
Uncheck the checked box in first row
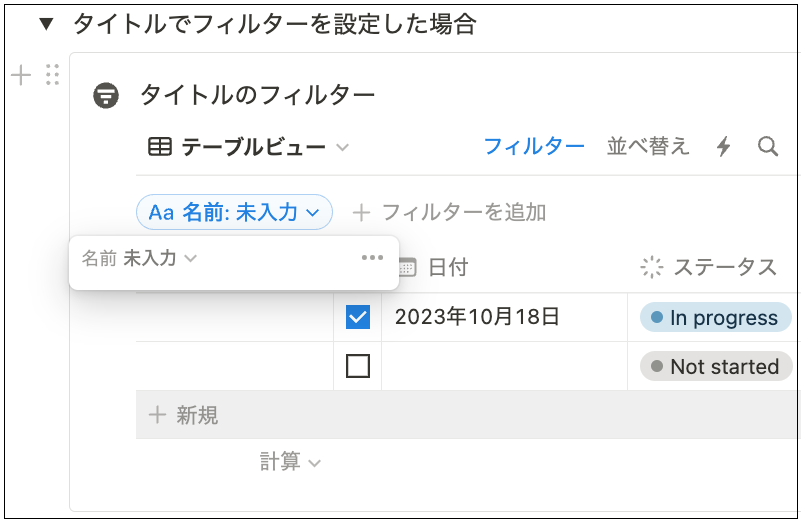(x=357, y=318)
